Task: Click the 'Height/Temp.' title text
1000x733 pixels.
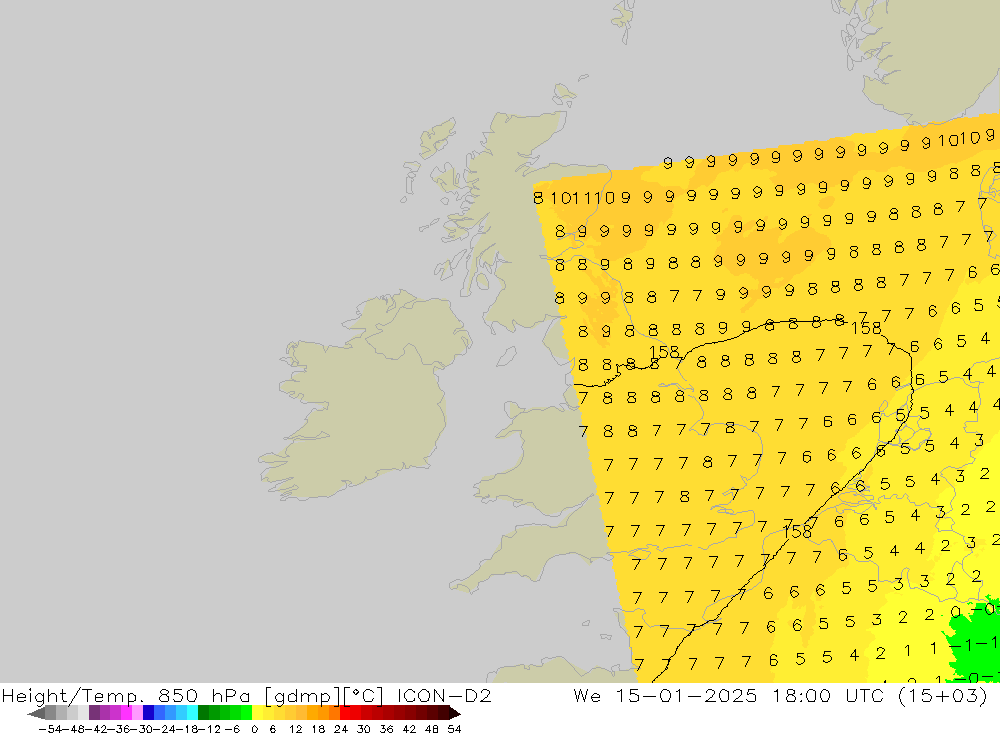Action: coord(75,695)
